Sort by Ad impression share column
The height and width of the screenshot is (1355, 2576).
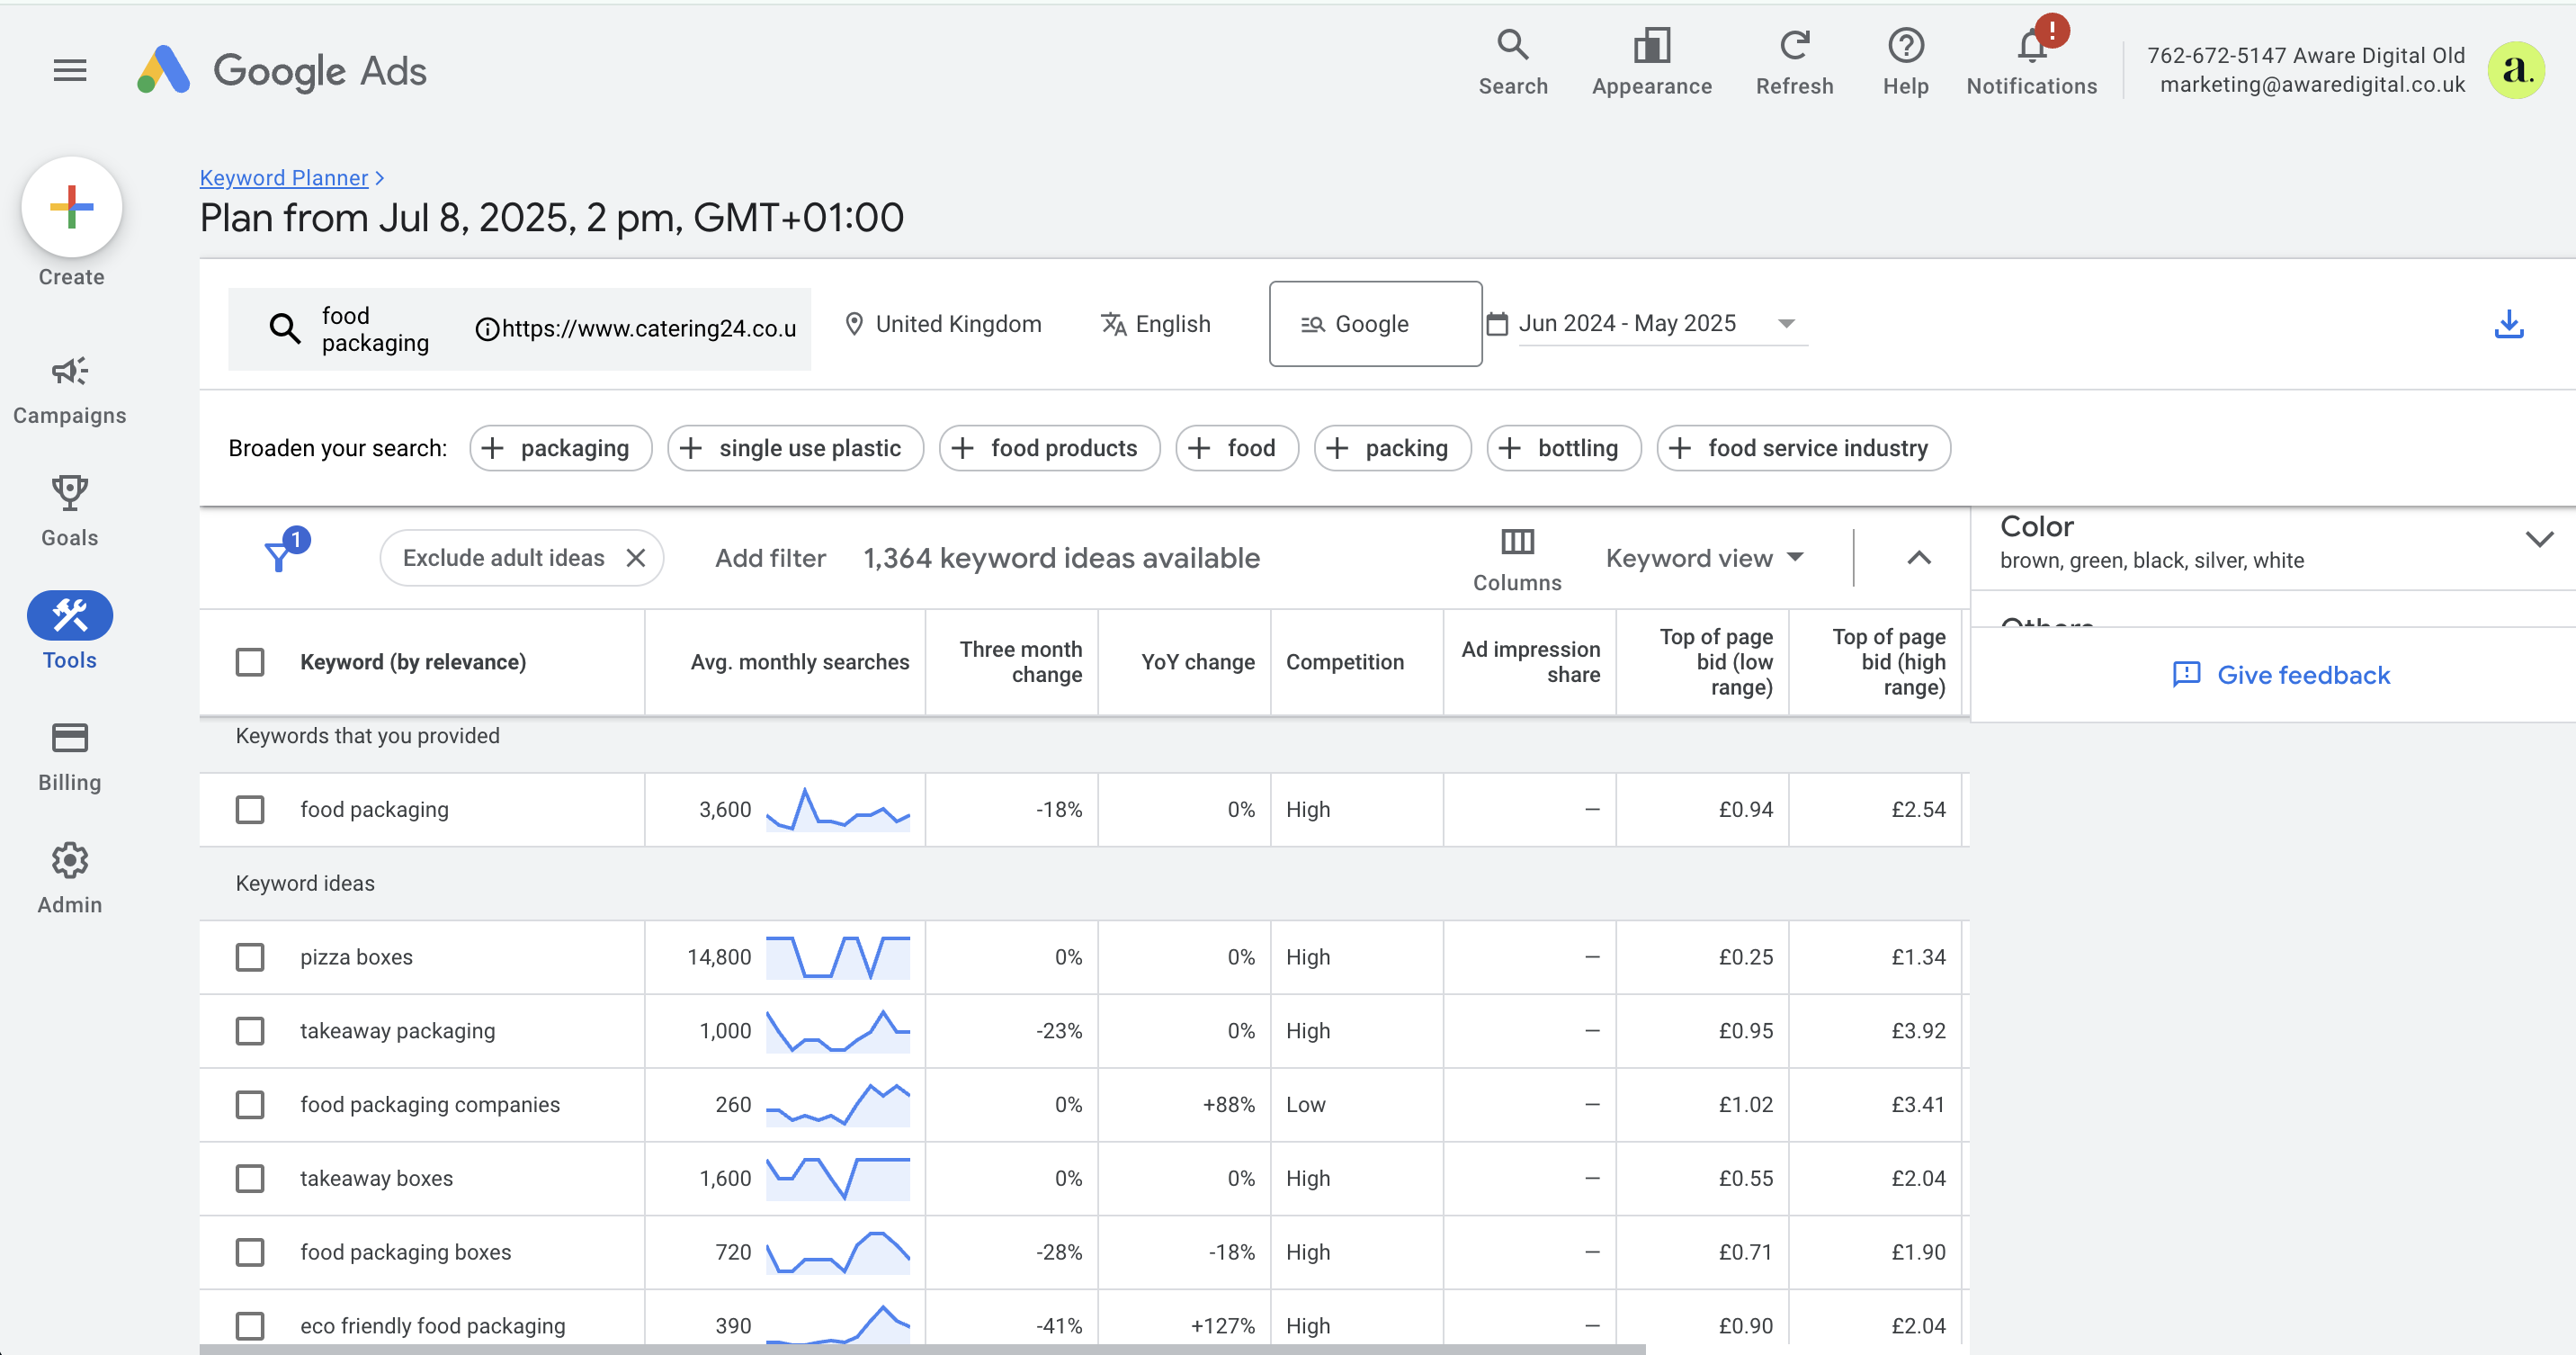[x=1530, y=662]
